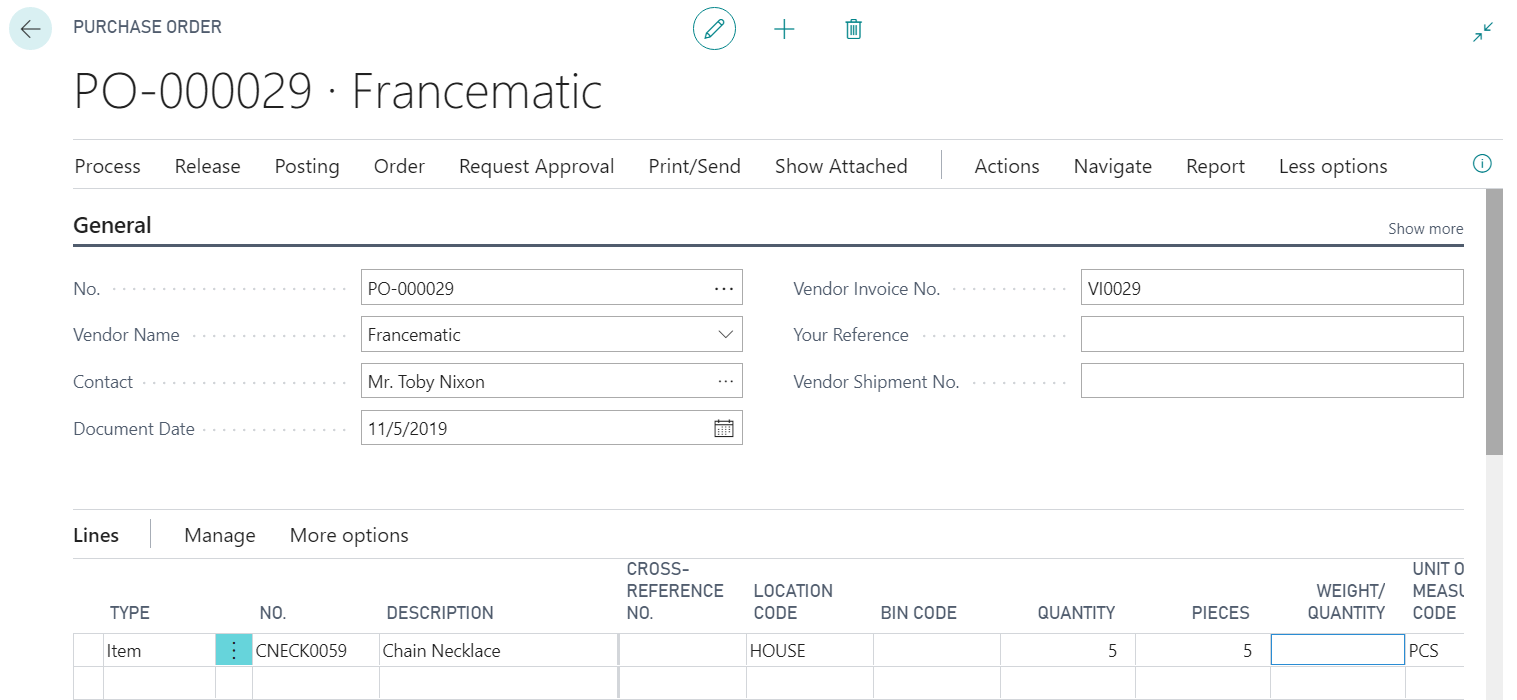Click Show Attached in the action bar
Screen dimensions: 1517x700
841,166
